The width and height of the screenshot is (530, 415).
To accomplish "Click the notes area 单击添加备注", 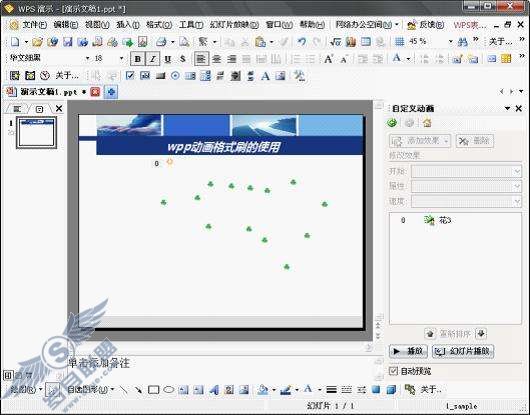I will coord(99,363).
